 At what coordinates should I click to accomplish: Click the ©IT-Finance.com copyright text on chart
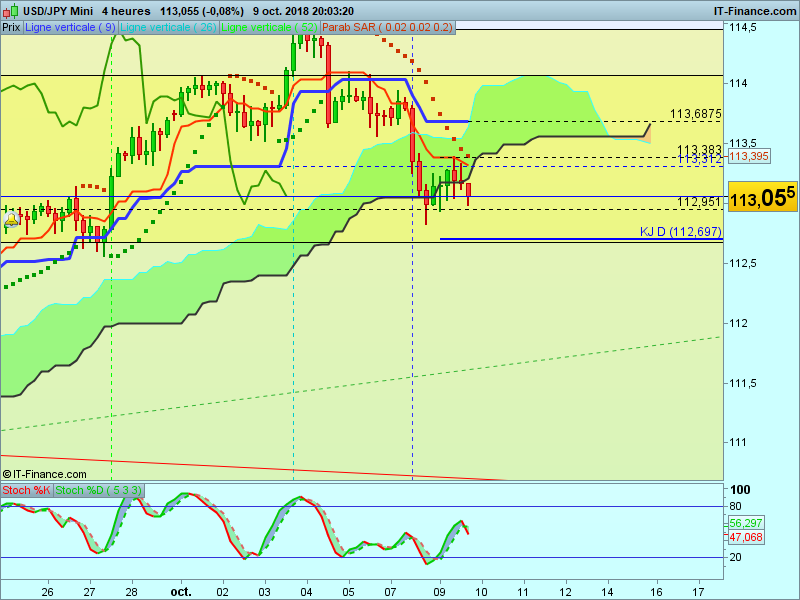tap(44, 474)
